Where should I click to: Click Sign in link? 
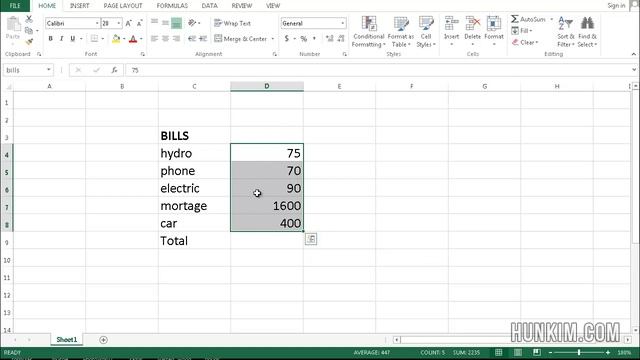tap(616, 6)
